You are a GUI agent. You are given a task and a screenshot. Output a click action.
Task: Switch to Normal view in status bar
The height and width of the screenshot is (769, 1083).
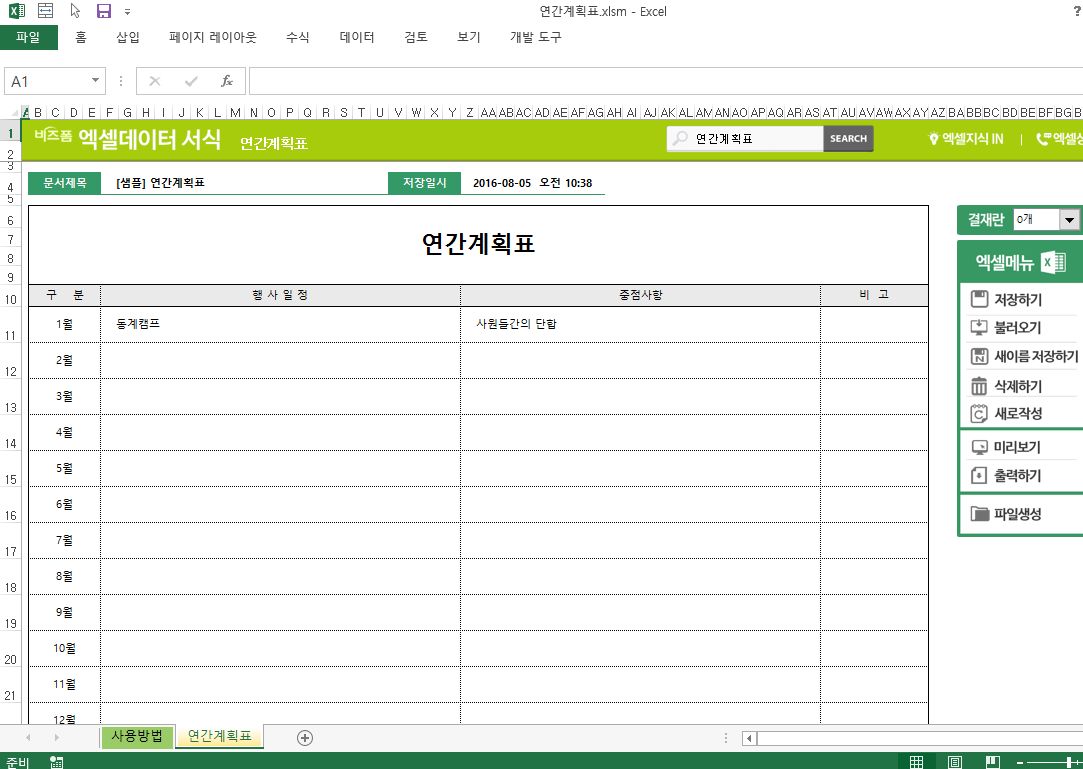(x=917, y=761)
